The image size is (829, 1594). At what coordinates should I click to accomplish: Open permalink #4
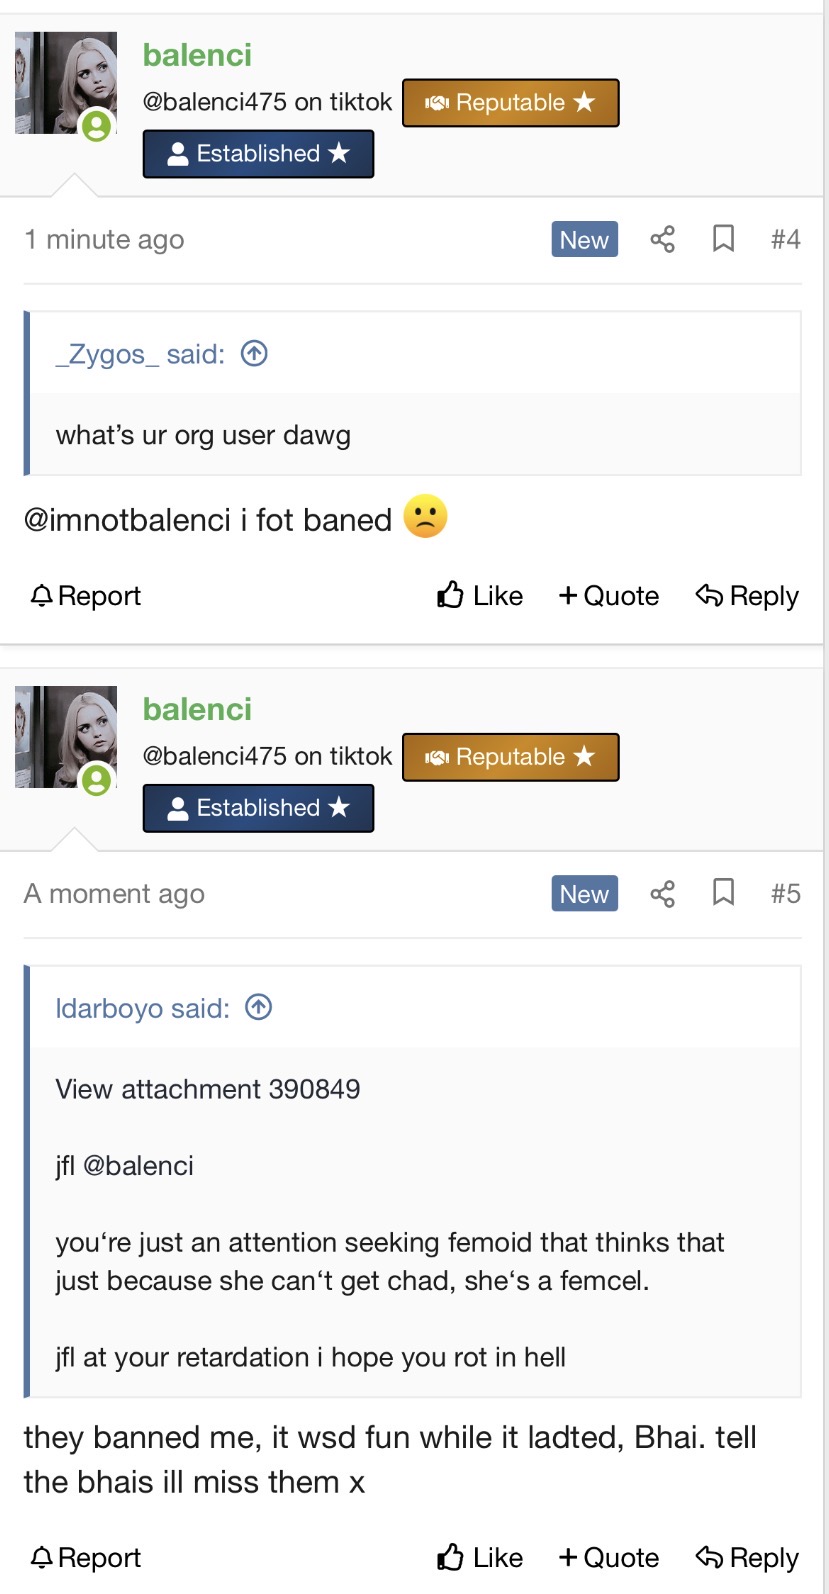click(785, 239)
